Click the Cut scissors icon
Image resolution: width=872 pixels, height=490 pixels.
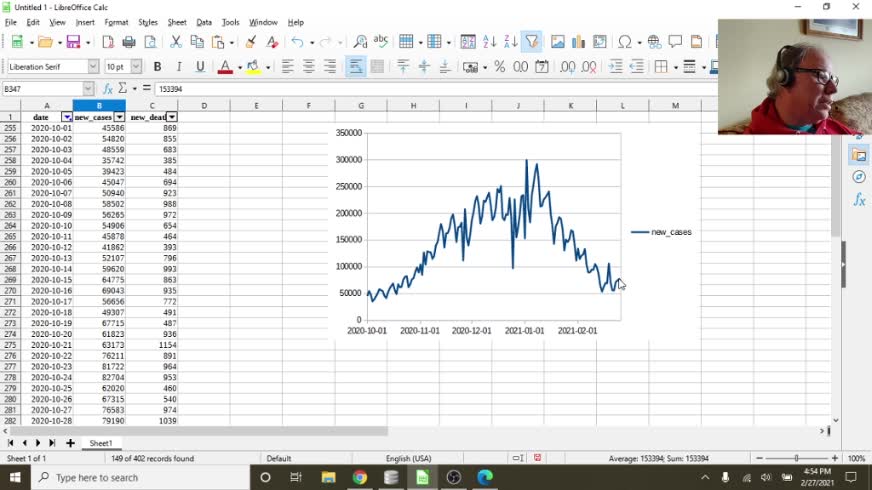tap(176, 42)
